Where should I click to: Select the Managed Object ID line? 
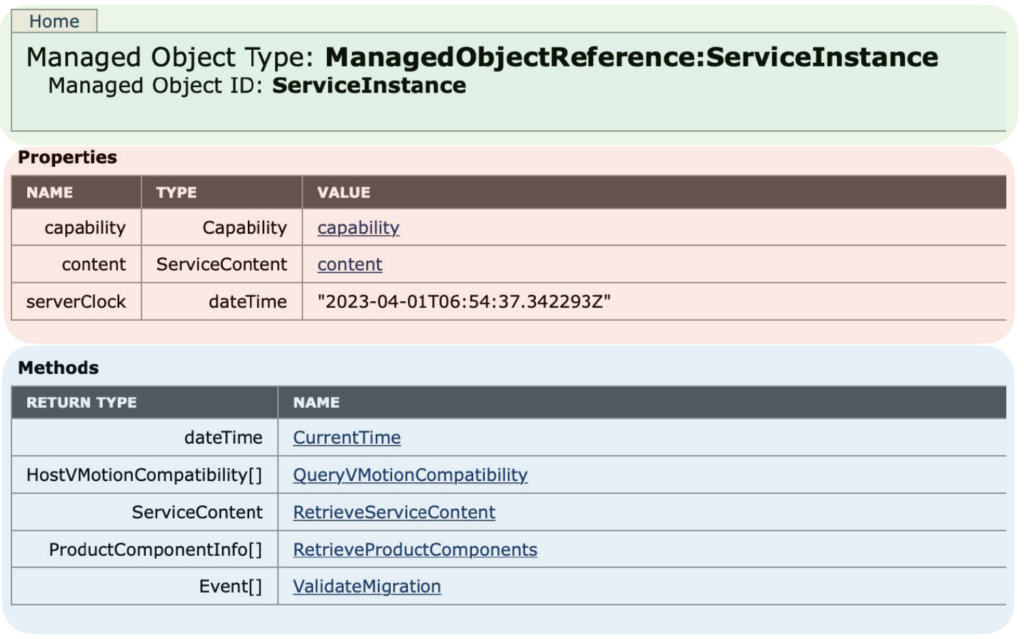click(x=257, y=86)
